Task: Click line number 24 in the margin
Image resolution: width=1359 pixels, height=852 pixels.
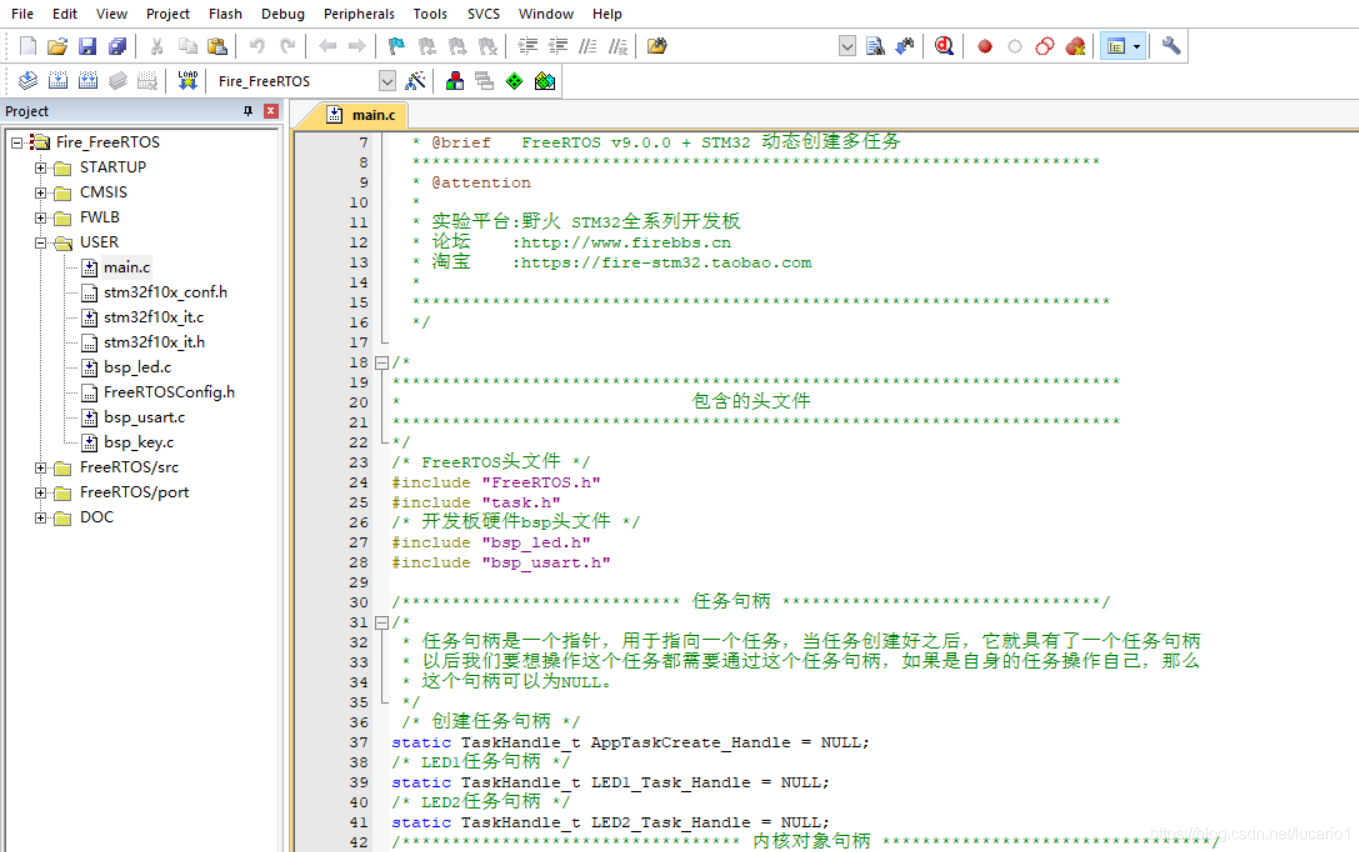Action: click(358, 482)
